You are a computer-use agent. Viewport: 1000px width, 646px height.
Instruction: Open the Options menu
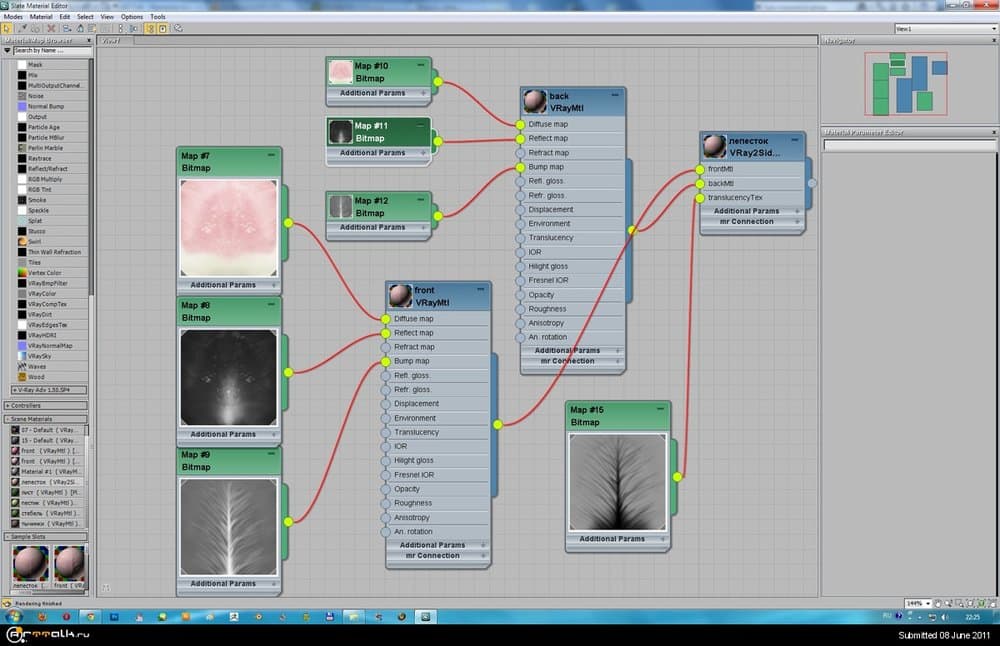131,17
